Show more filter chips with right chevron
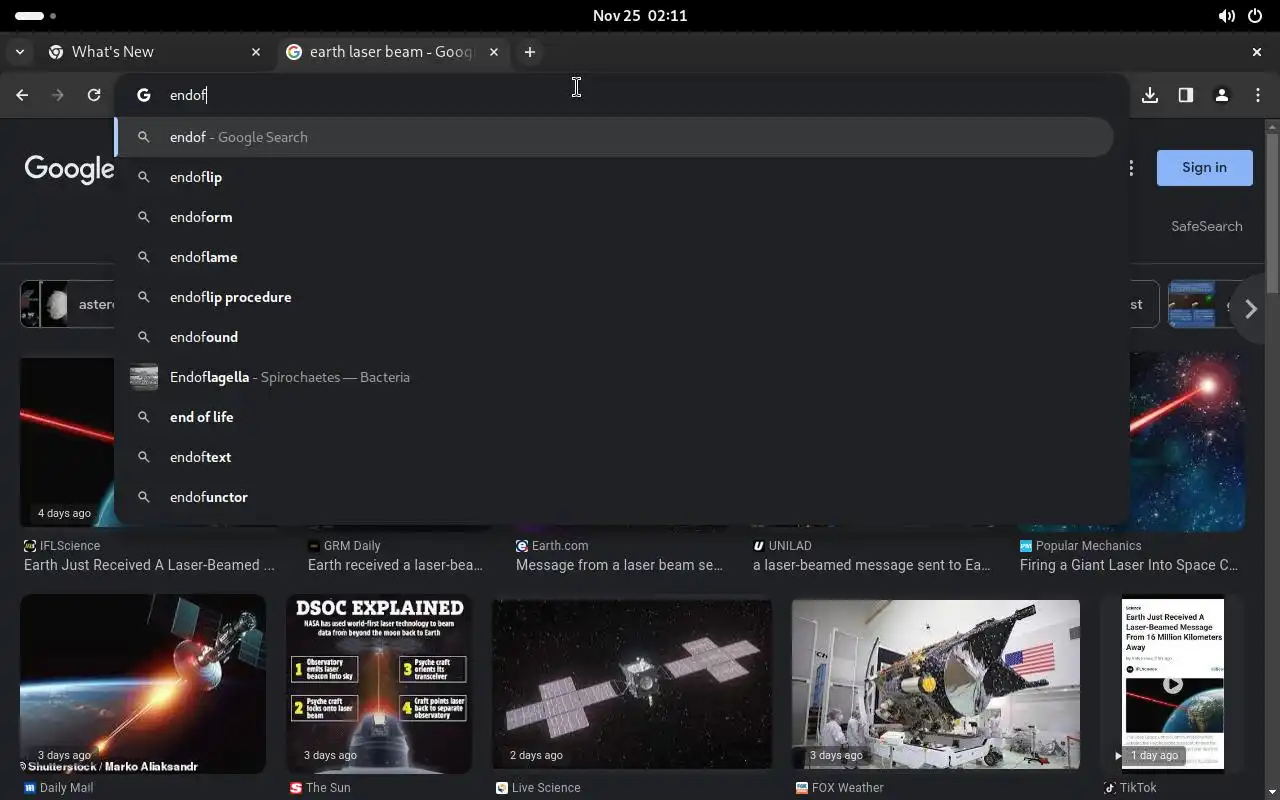Viewport: 1280px width, 800px height. 1250,309
